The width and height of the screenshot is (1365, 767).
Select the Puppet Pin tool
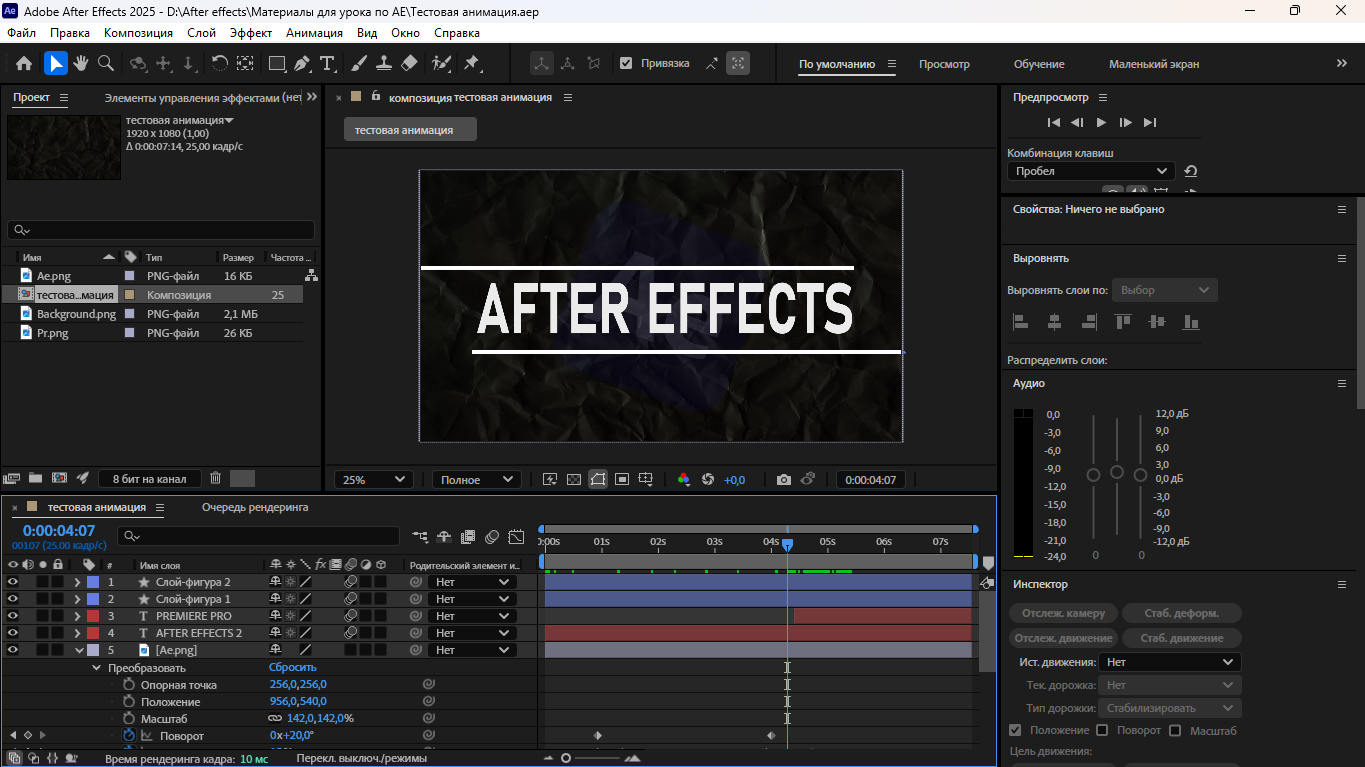pos(471,63)
